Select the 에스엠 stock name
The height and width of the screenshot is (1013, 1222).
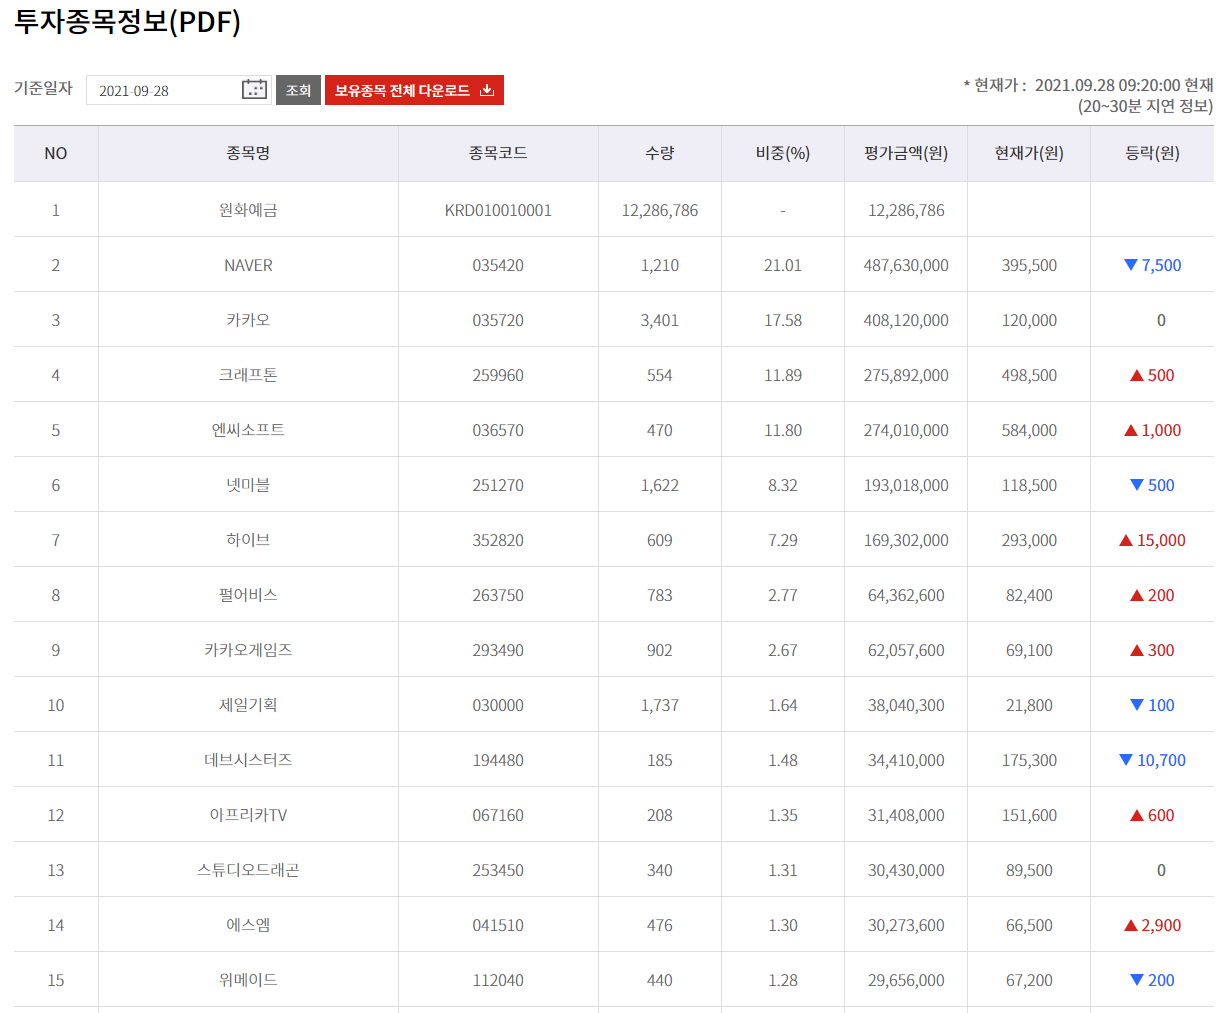tap(248, 925)
